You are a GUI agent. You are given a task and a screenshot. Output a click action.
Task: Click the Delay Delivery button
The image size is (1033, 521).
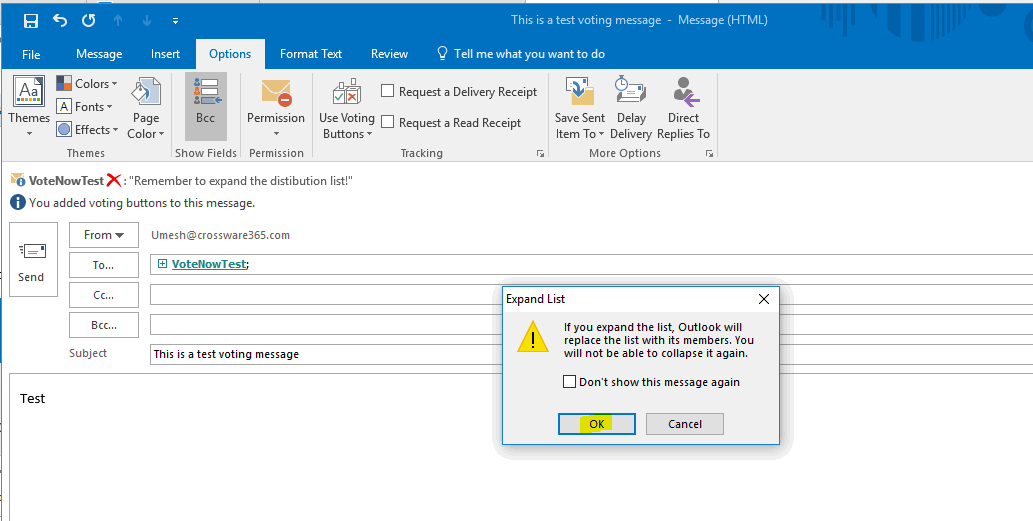630,107
